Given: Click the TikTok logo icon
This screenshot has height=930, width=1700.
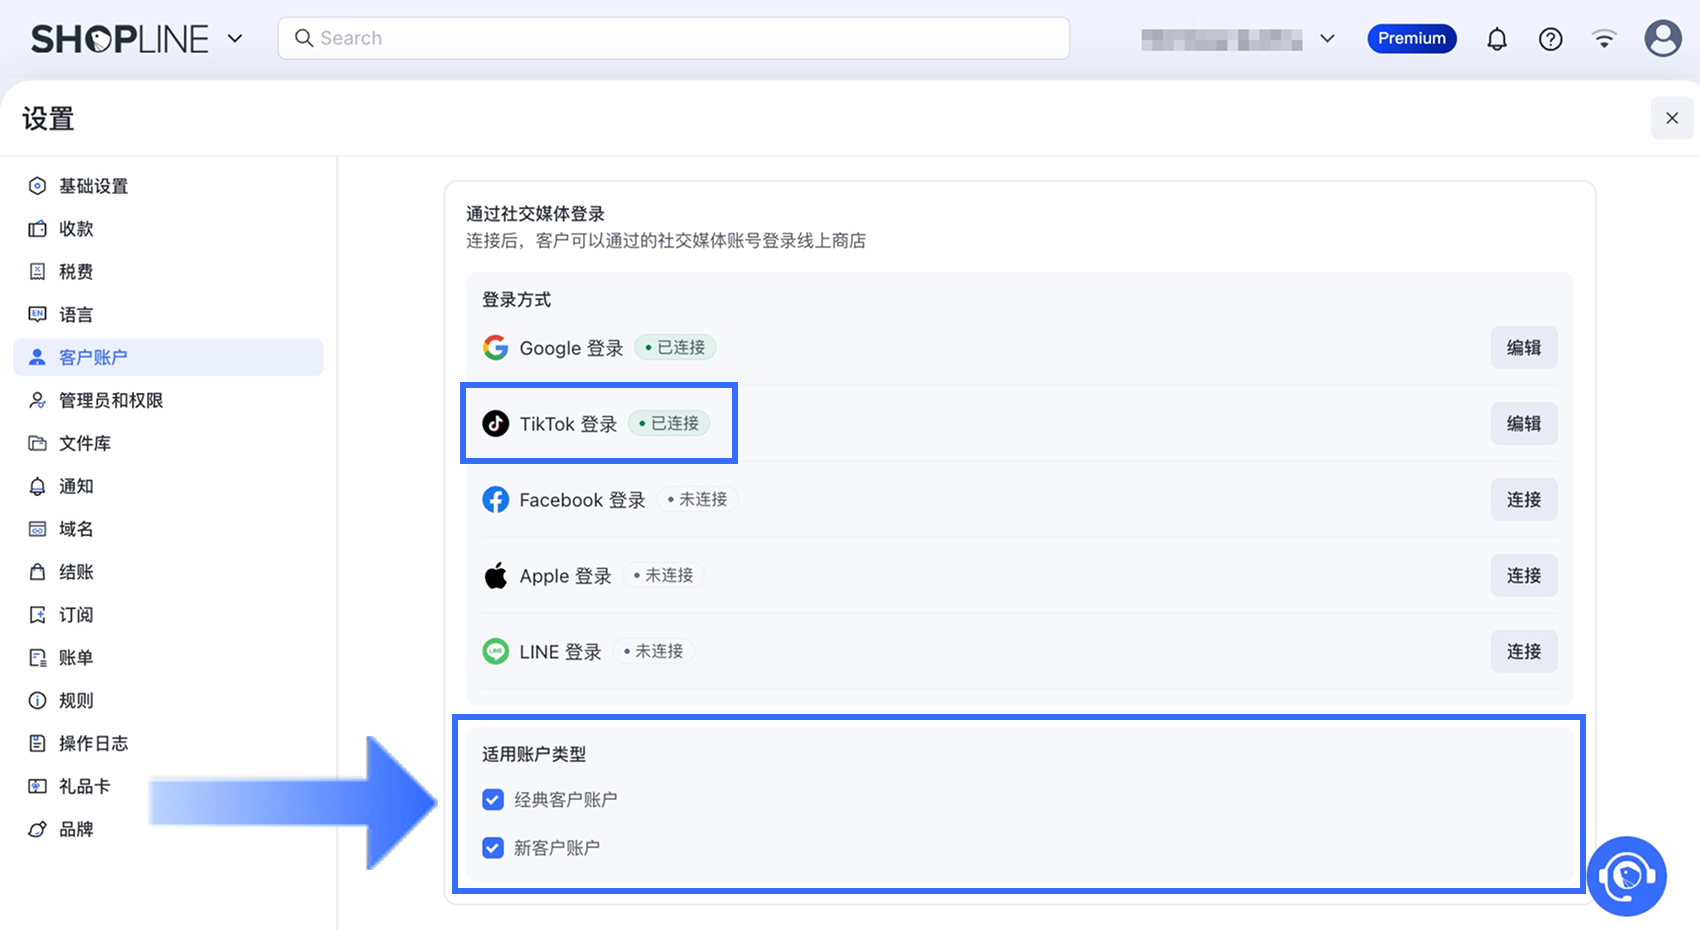Looking at the screenshot, I should coord(496,423).
